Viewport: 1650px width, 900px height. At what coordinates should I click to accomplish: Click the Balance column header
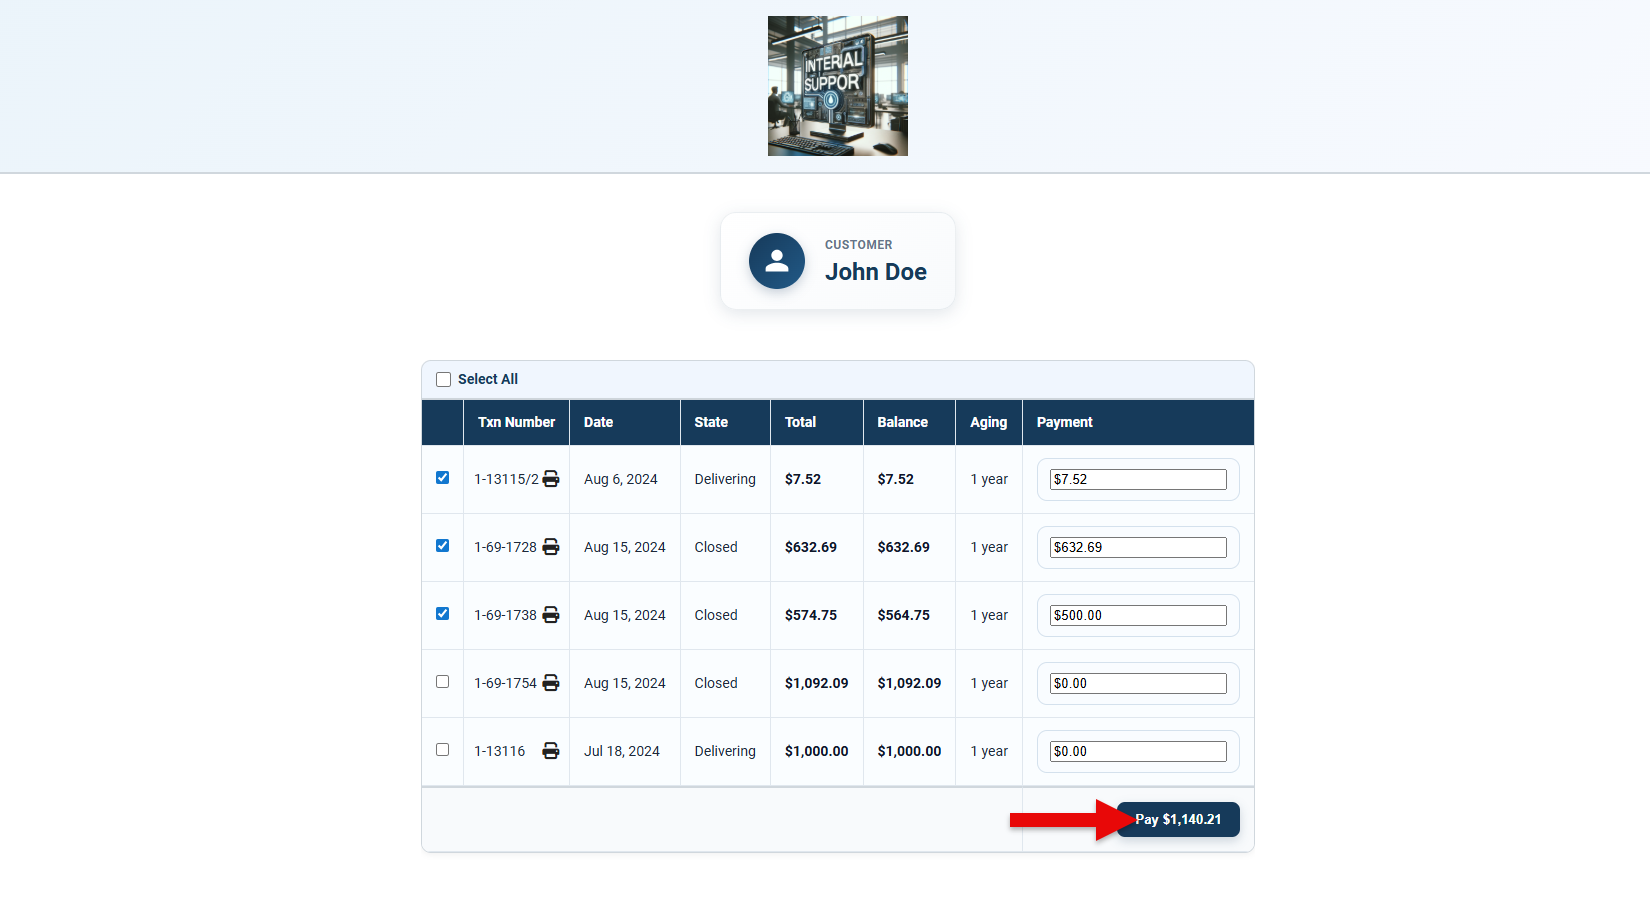[x=902, y=422]
